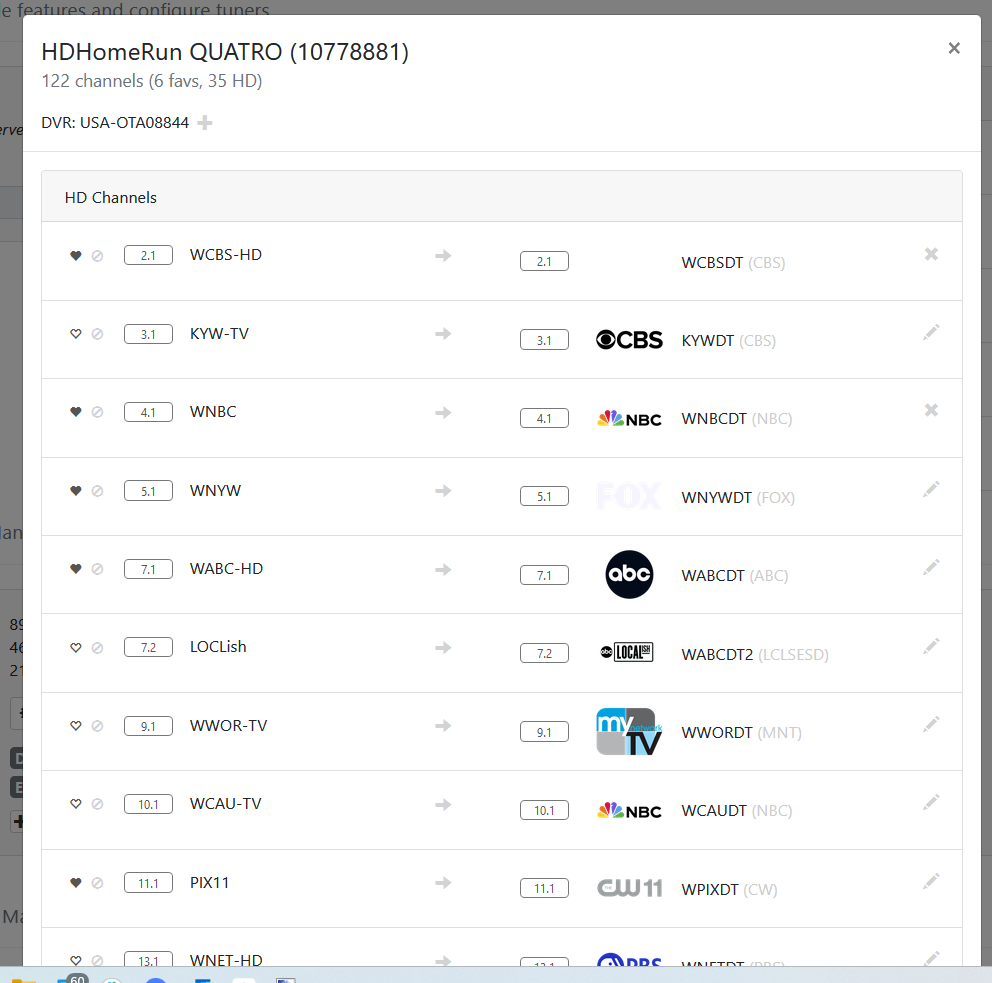Edit the WABCDT ABC mapping pencil
The height and width of the screenshot is (983, 992).
pyautogui.click(x=931, y=567)
